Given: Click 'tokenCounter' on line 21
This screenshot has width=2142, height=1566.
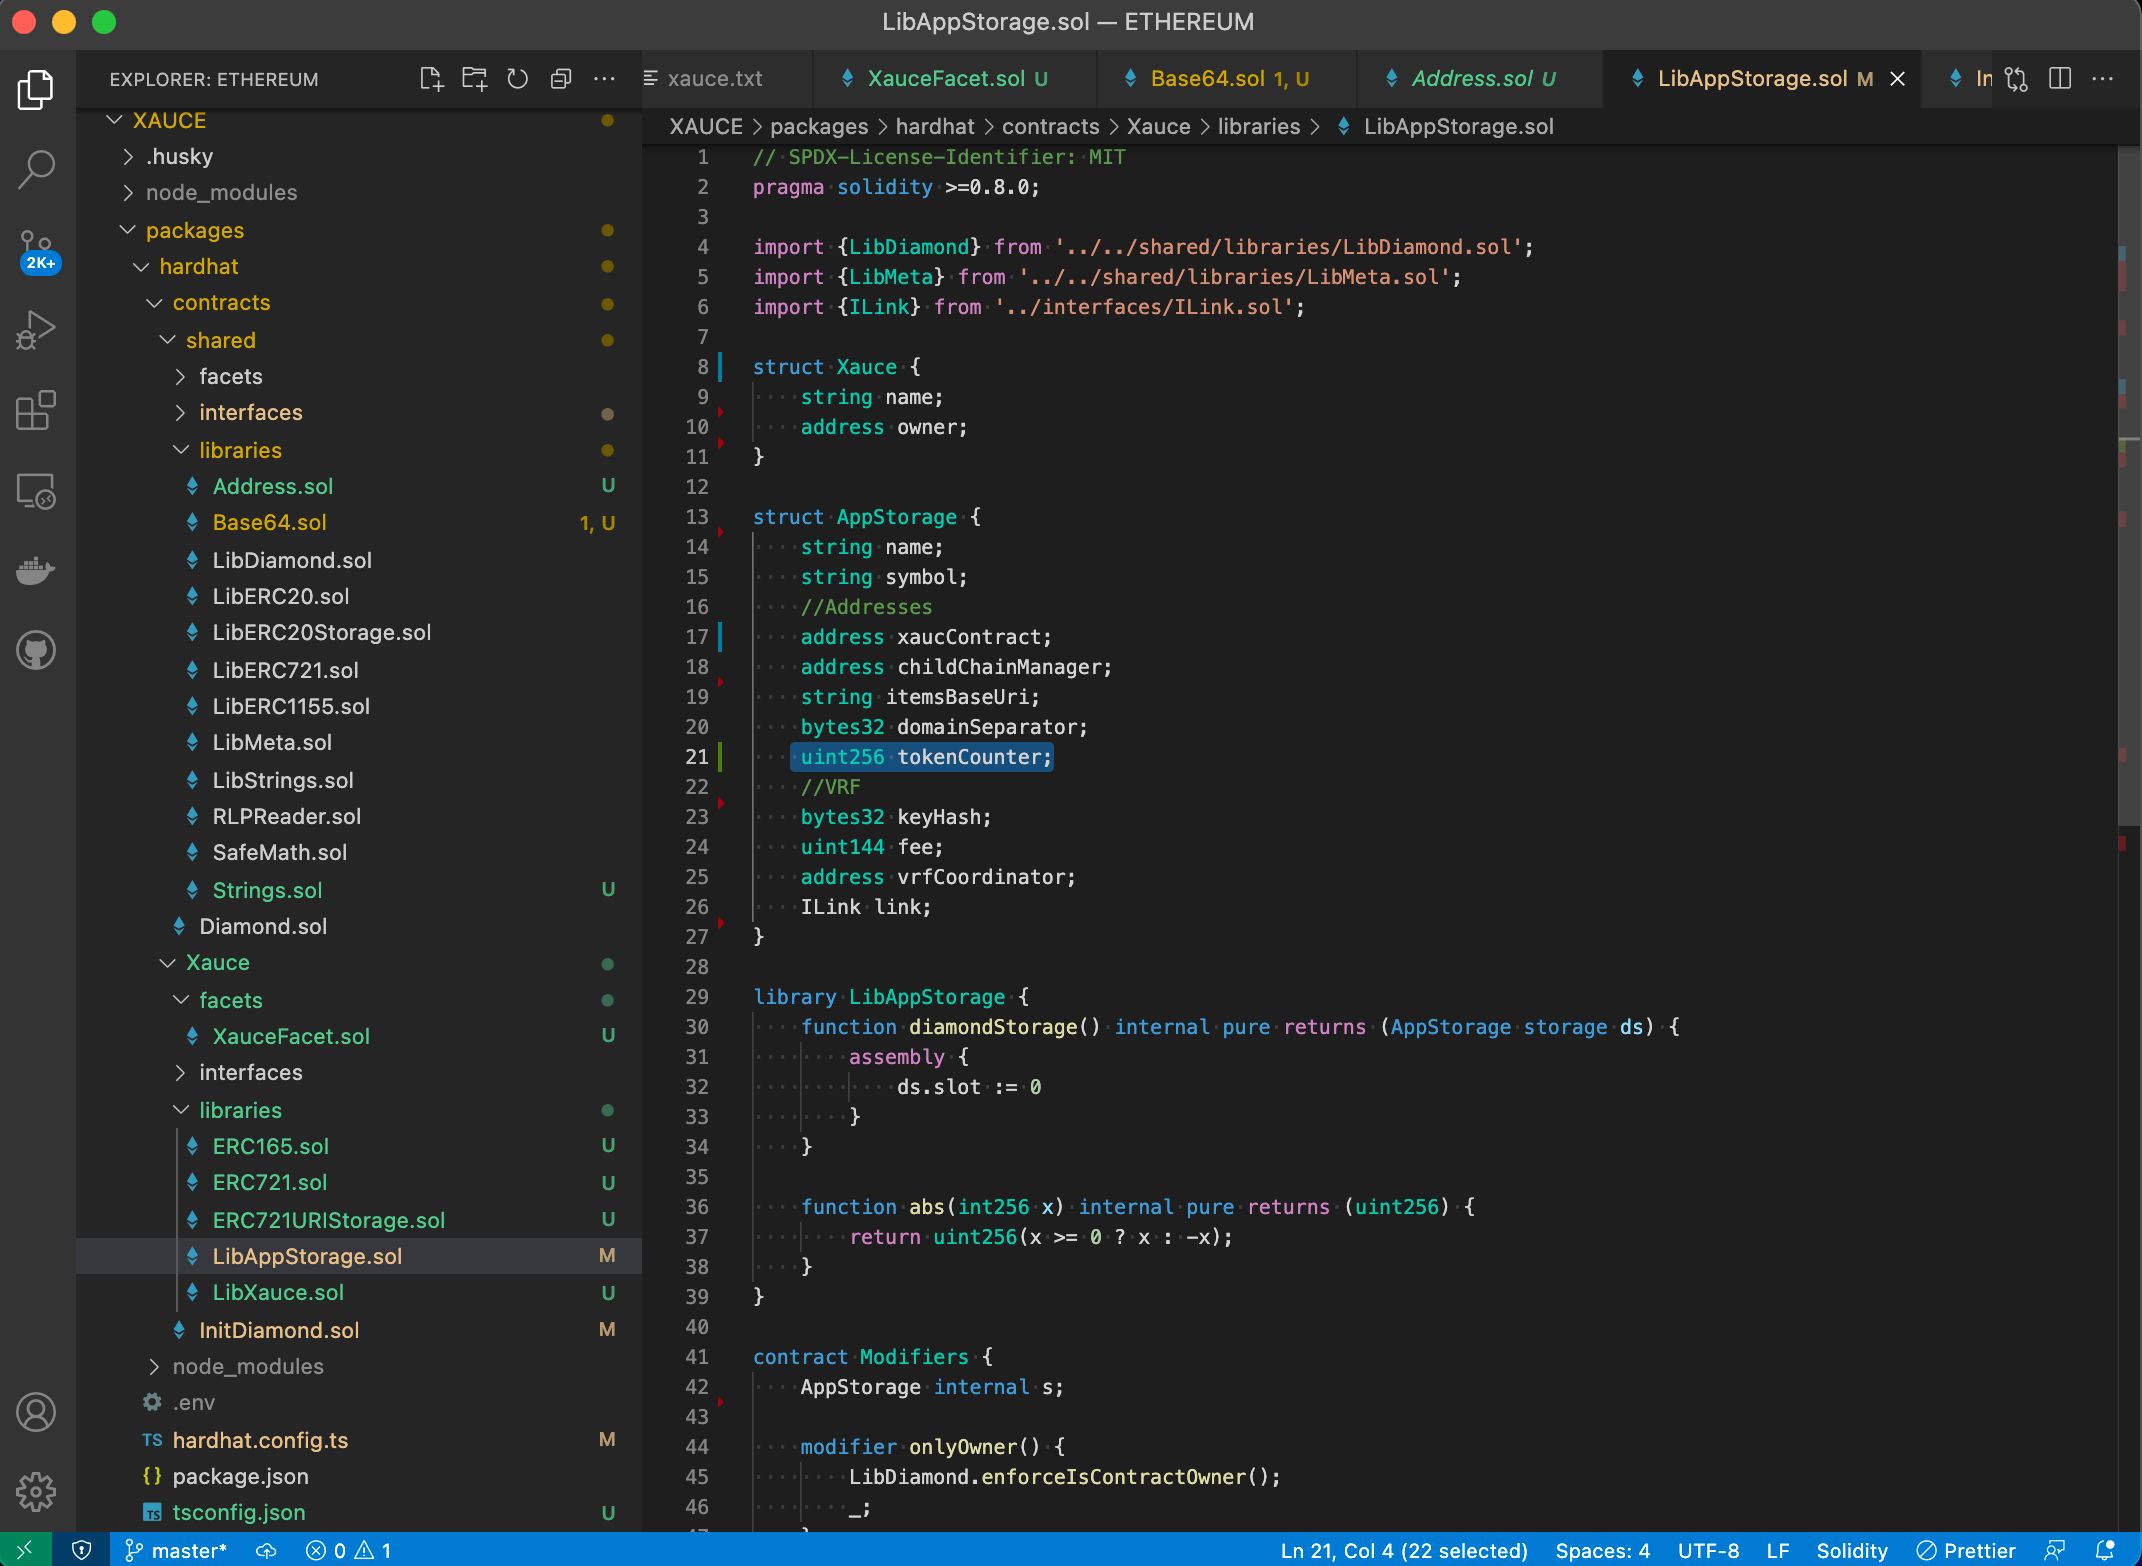Looking at the screenshot, I should coord(968,757).
